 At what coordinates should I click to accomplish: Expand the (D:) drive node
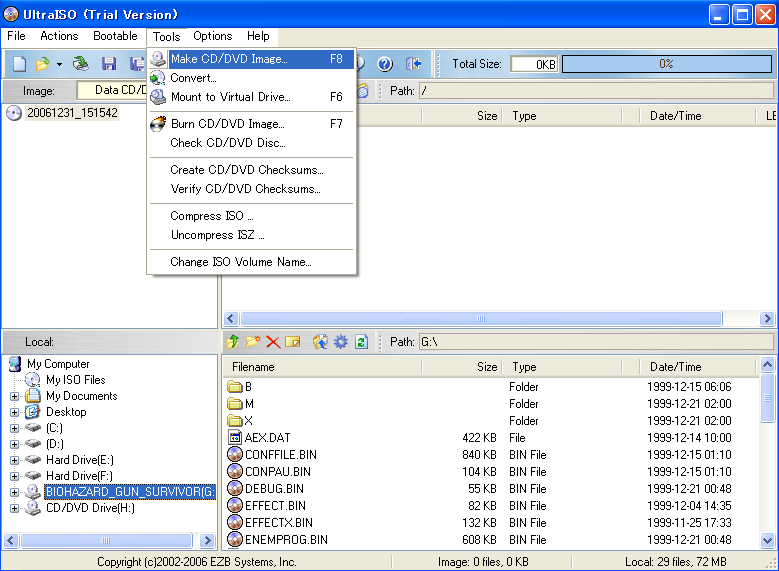coord(14,444)
